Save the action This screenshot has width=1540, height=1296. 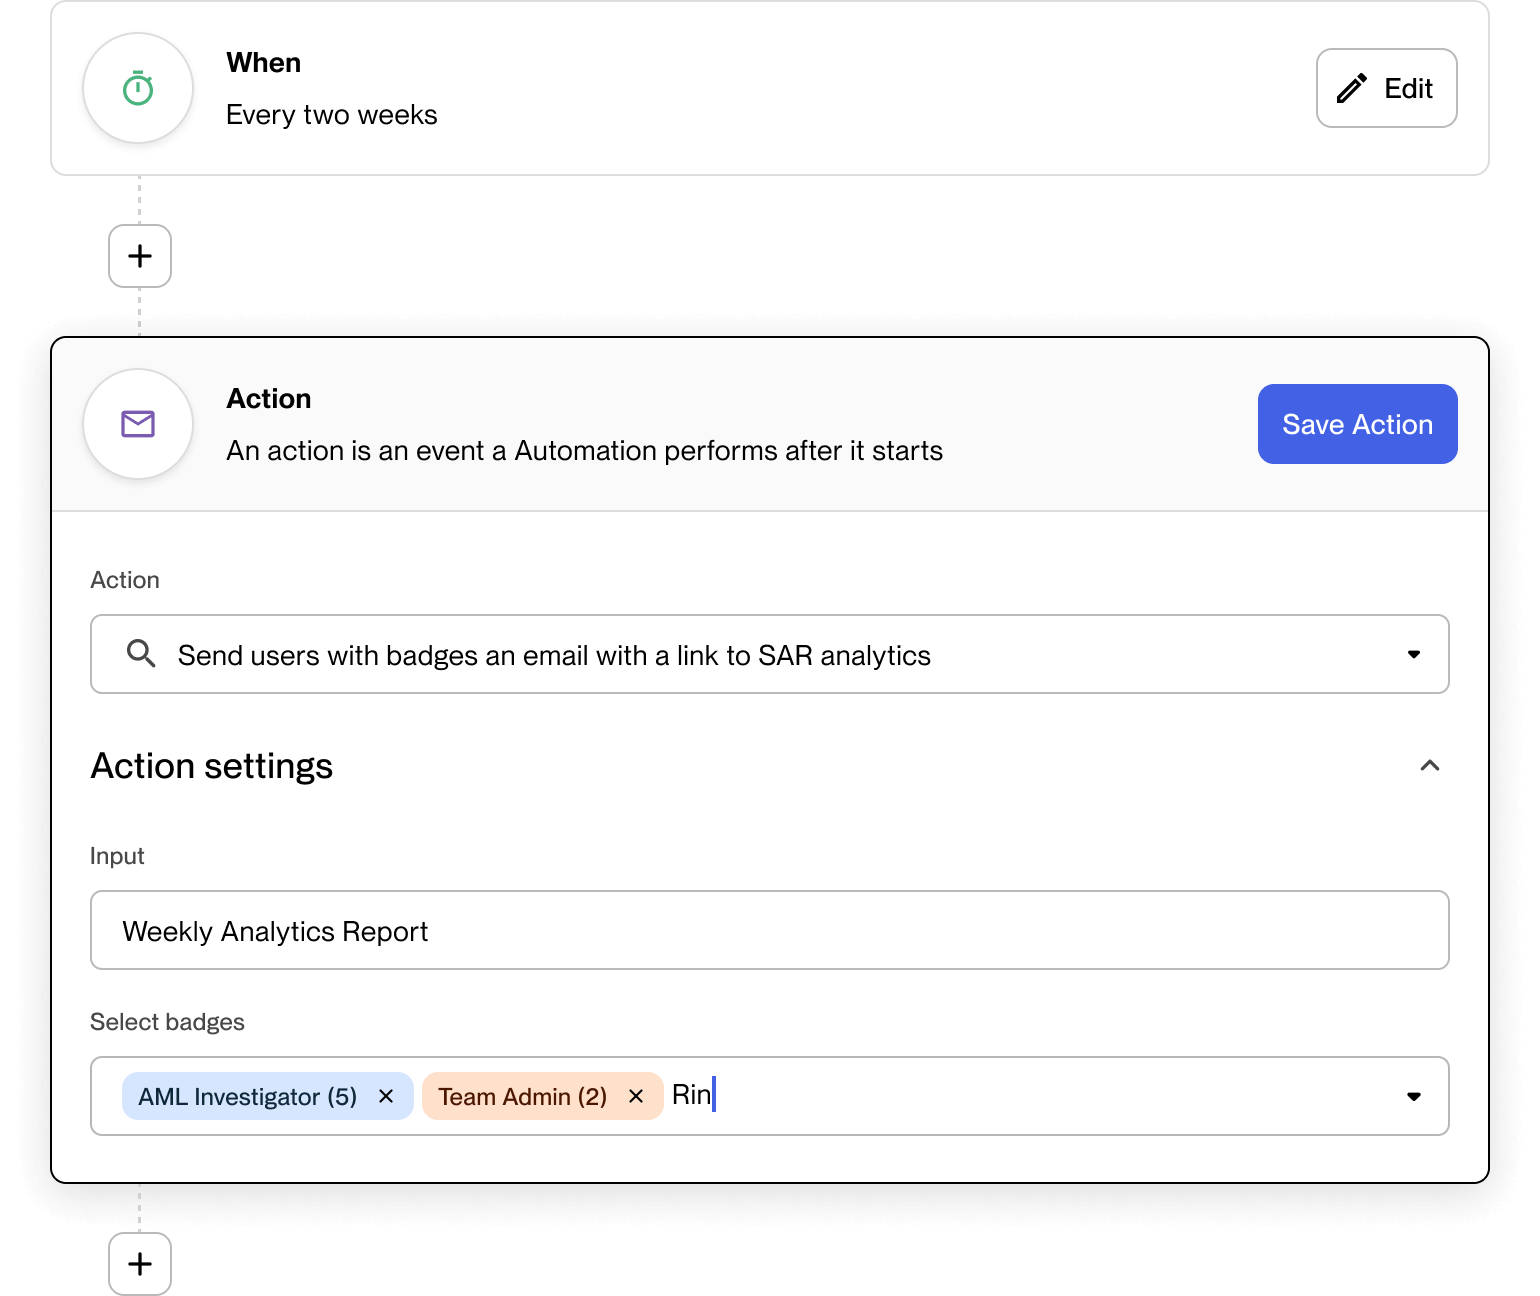coord(1357,424)
